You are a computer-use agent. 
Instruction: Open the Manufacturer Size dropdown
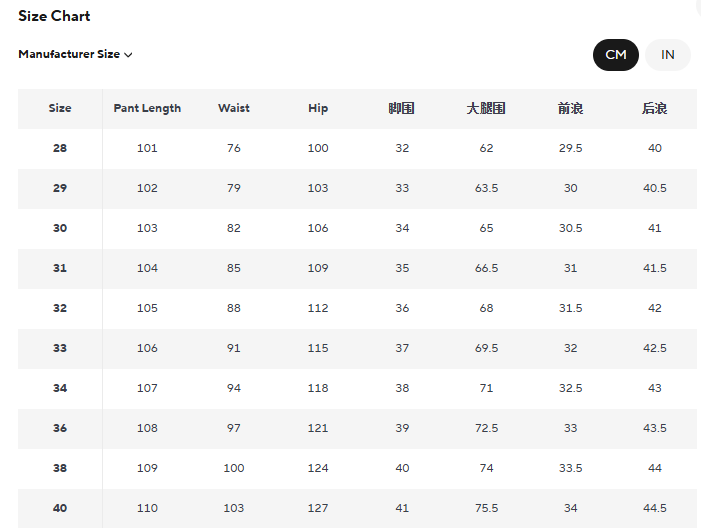pyautogui.click(x=75, y=54)
